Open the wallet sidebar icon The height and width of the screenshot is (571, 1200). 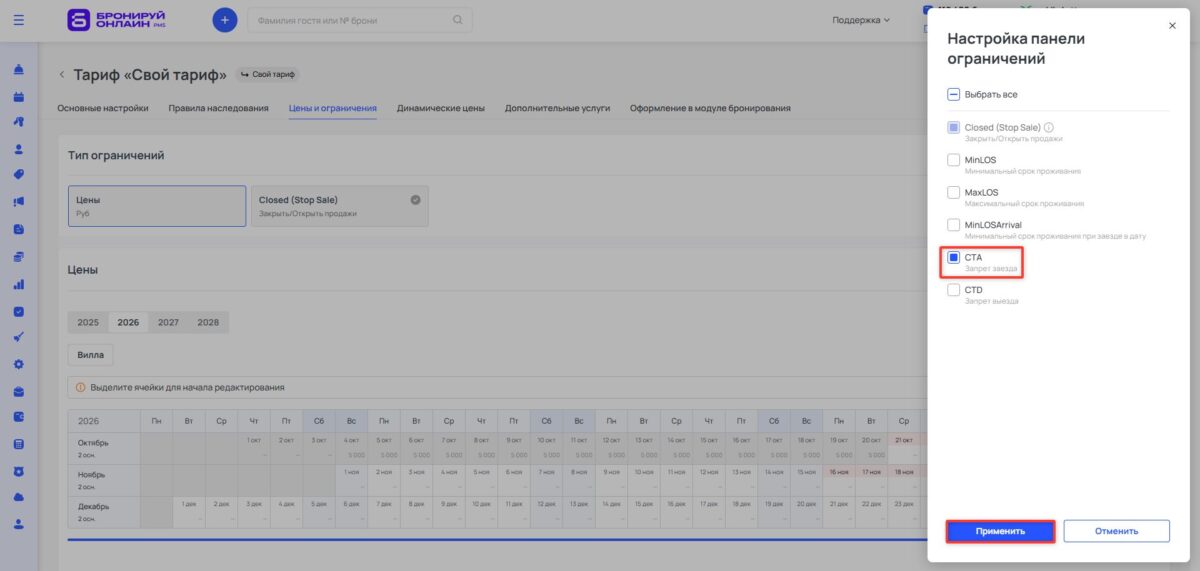(19, 416)
